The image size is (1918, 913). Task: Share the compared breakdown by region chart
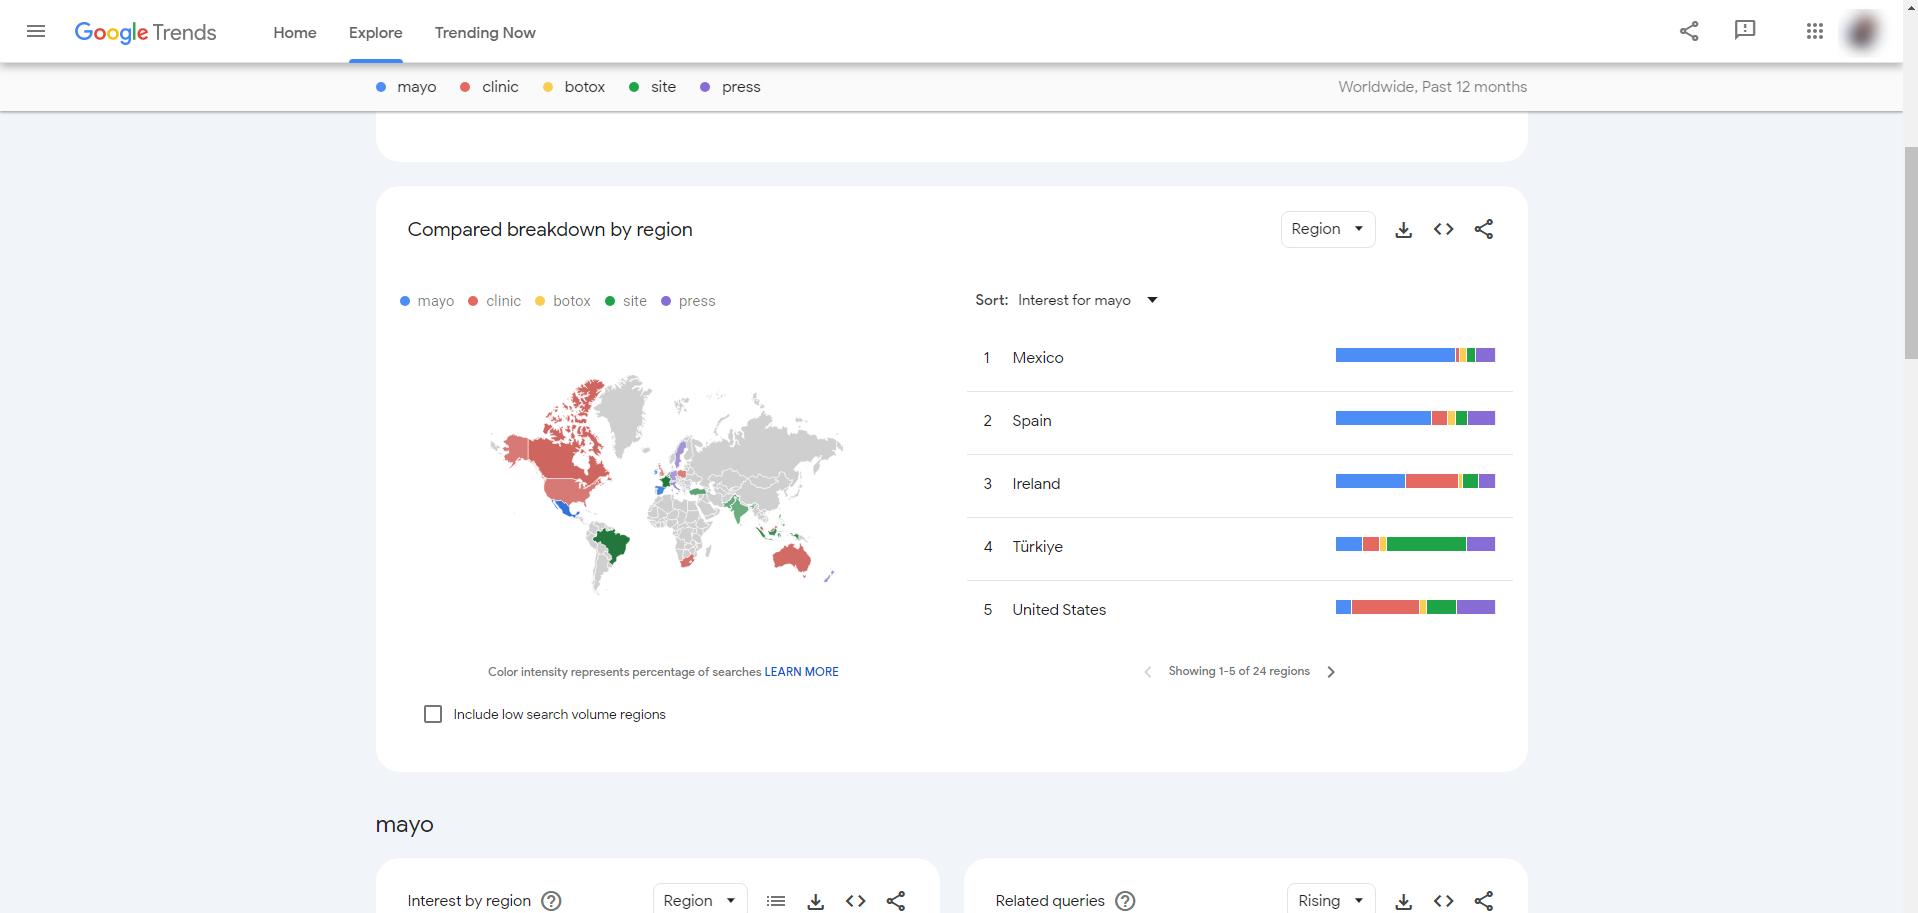coord(1484,229)
